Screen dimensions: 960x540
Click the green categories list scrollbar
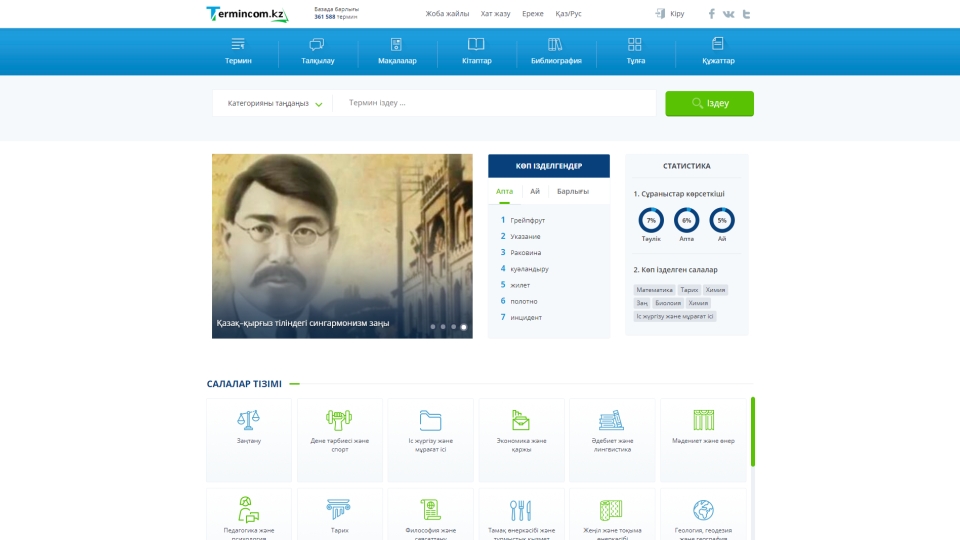click(x=752, y=432)
